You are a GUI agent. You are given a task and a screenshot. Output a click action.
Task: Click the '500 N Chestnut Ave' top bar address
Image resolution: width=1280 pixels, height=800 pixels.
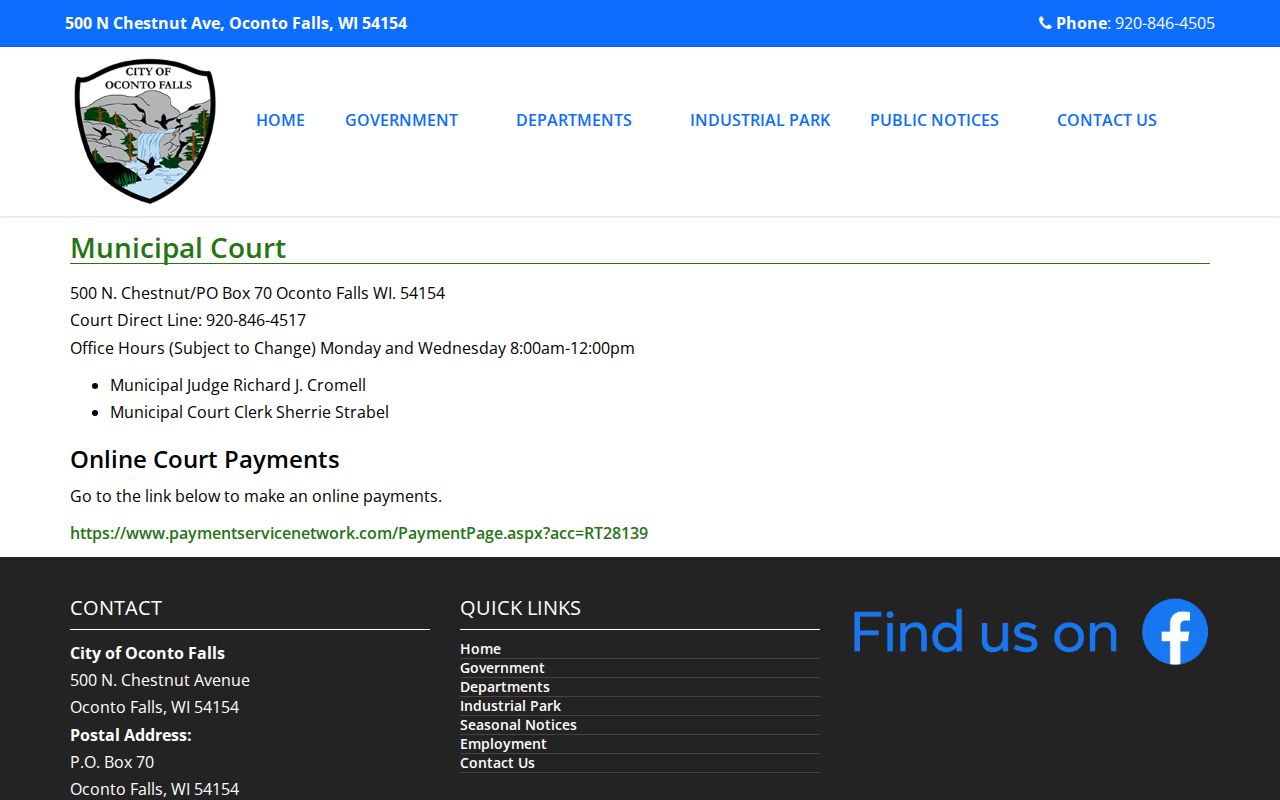tap(236, 23)
